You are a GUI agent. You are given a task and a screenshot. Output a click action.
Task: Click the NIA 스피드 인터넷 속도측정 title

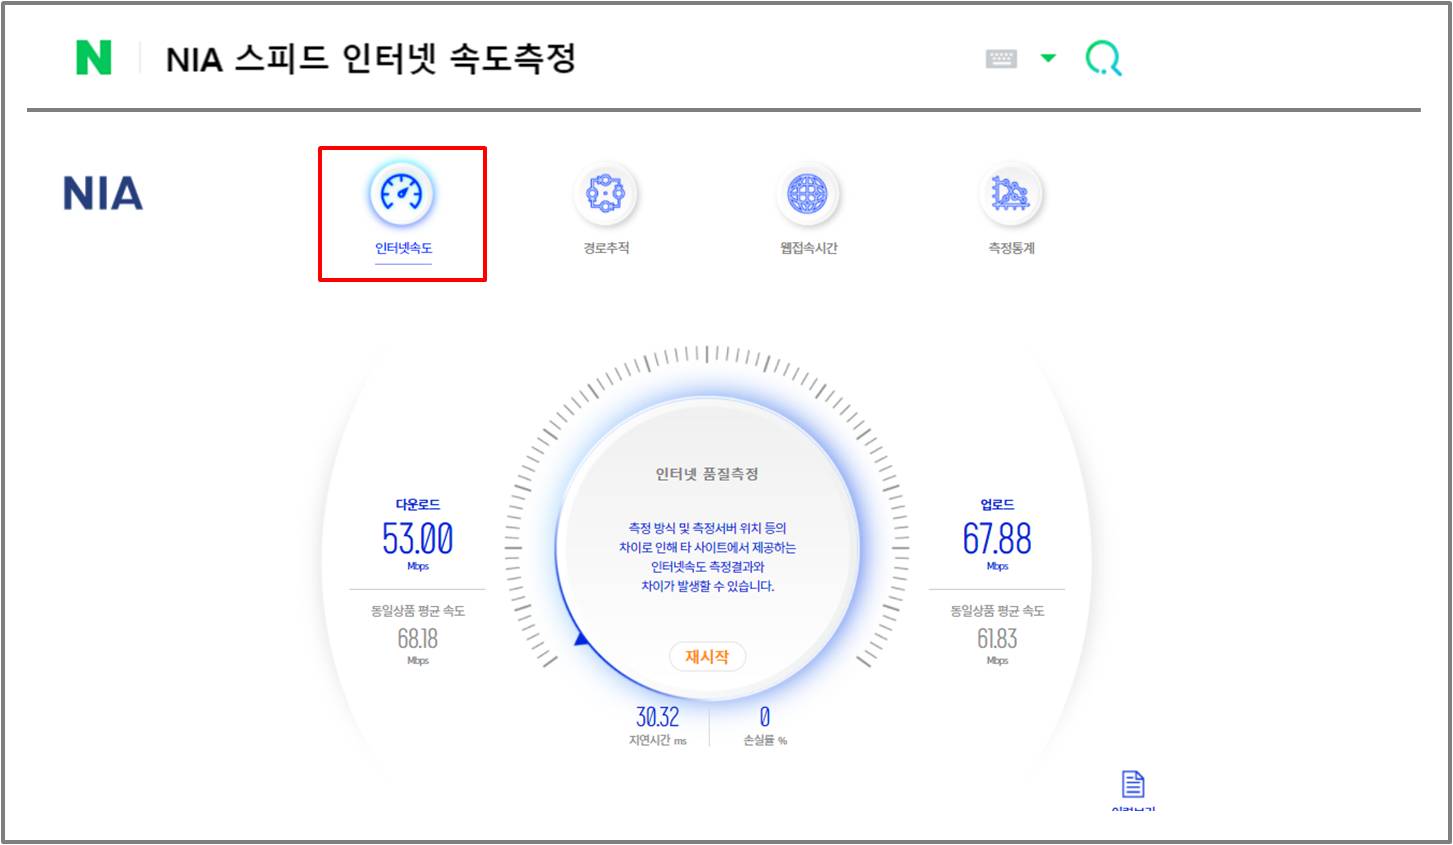coord(371,59)
